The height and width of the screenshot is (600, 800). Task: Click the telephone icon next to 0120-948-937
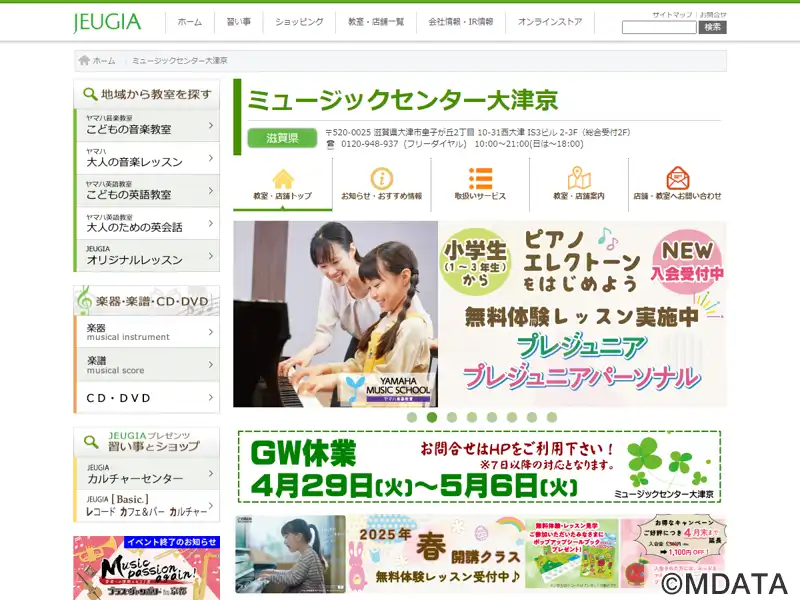tap(331, 144)
